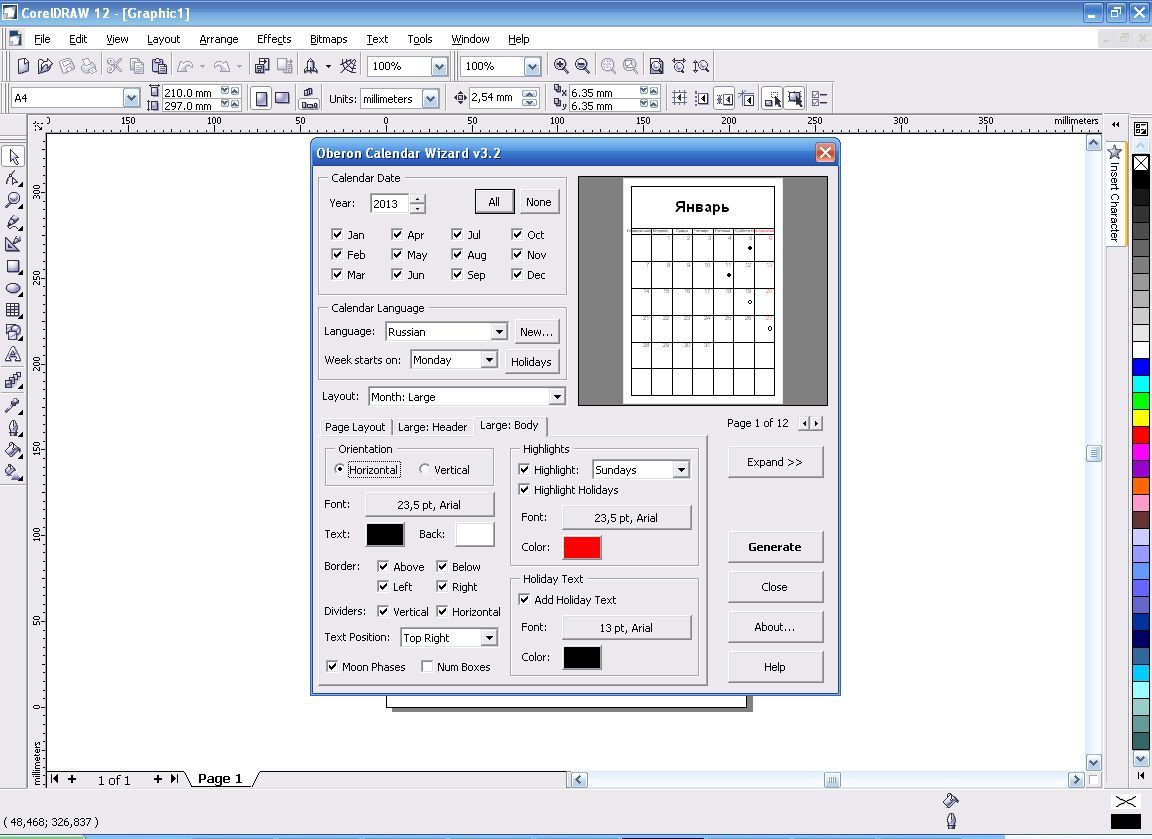Select the Zoom tool in toolbox

(x=13, y=200)
